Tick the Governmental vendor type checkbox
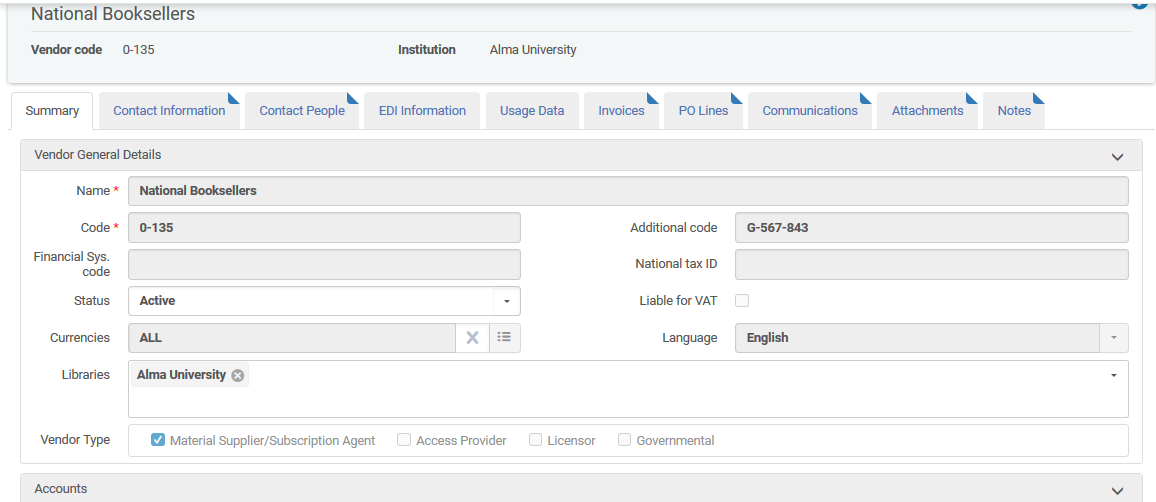 coord(624,440)
